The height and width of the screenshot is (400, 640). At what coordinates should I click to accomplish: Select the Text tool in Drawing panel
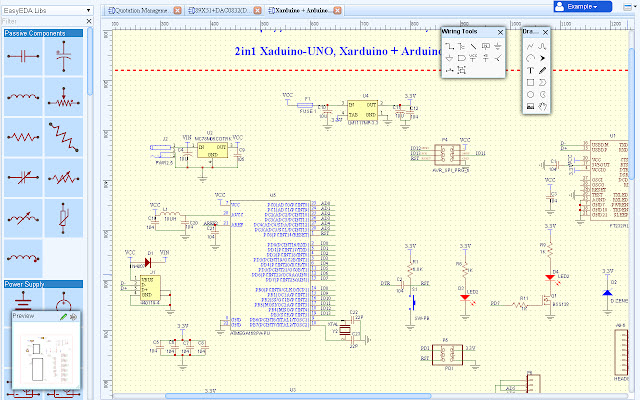[x=529, y=70]
